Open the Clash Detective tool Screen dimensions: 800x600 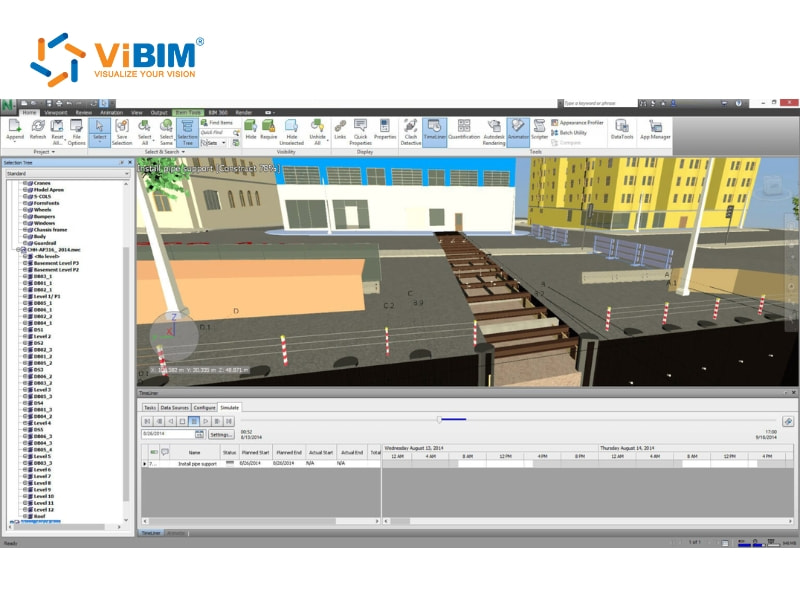(x=410, y=128)
